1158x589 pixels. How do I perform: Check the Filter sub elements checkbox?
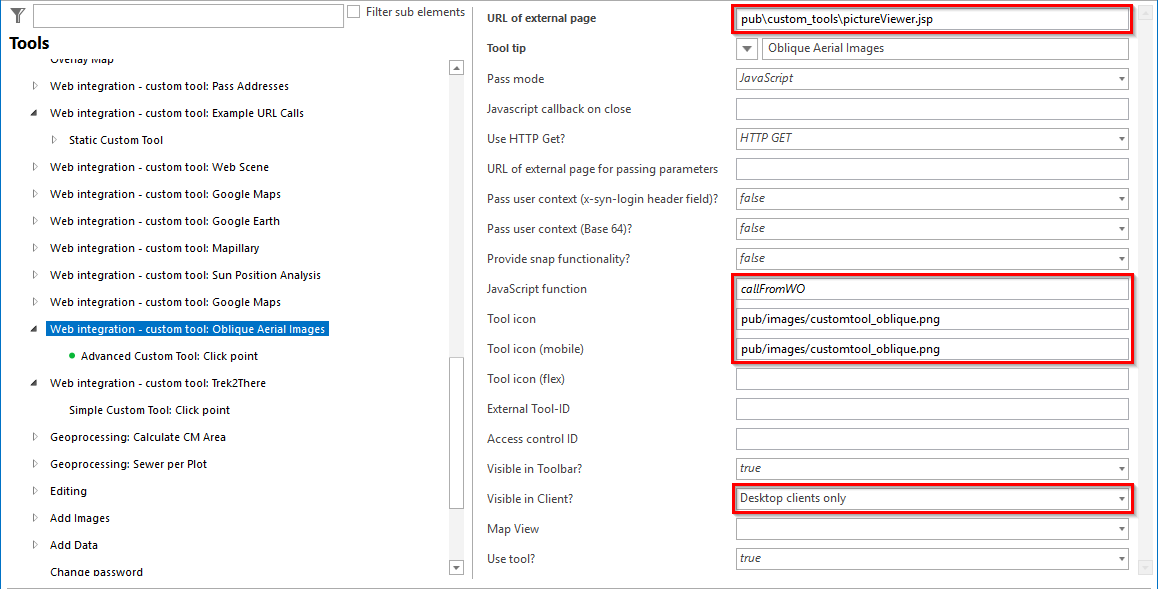[352, 11]
